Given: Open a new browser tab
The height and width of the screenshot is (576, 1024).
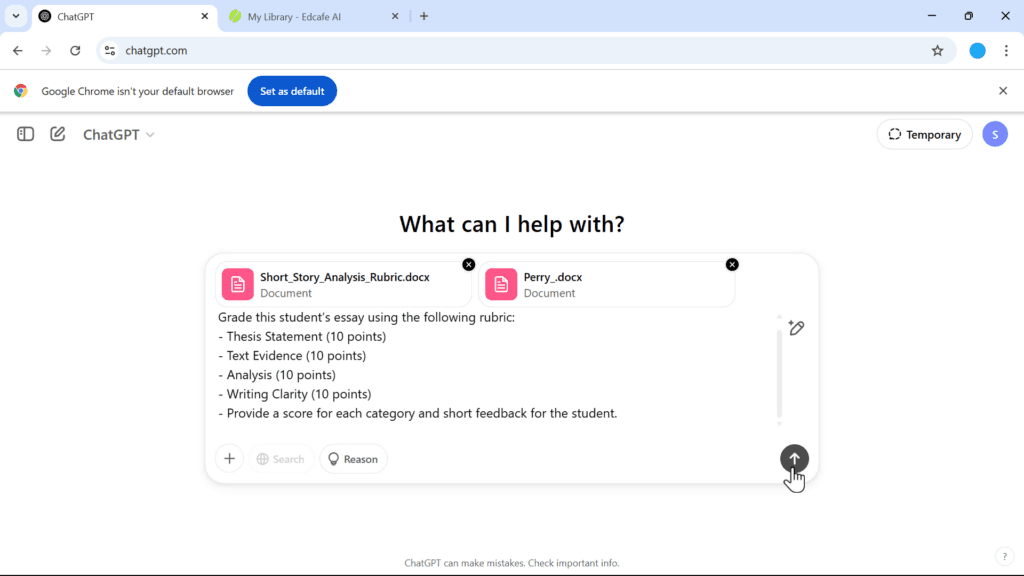Looking at the screenshot, I should (424, 16).
